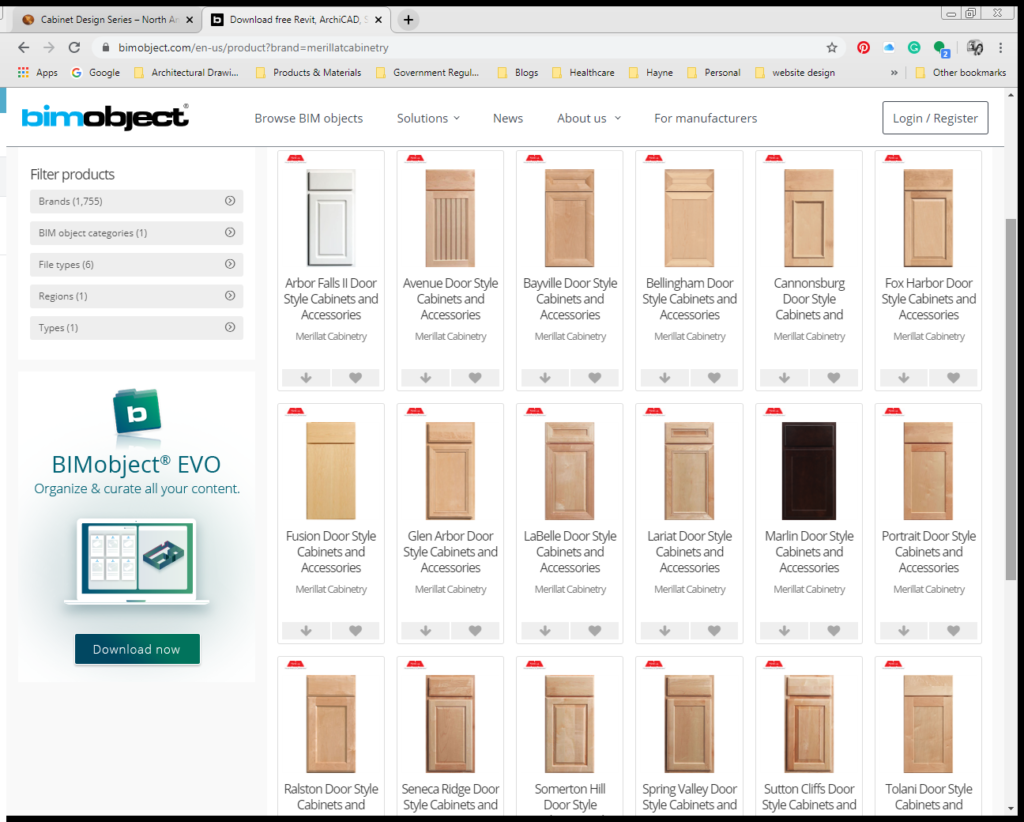
Task: Open the Government Regul... bookmark folder
Action: tap(428, 72)
